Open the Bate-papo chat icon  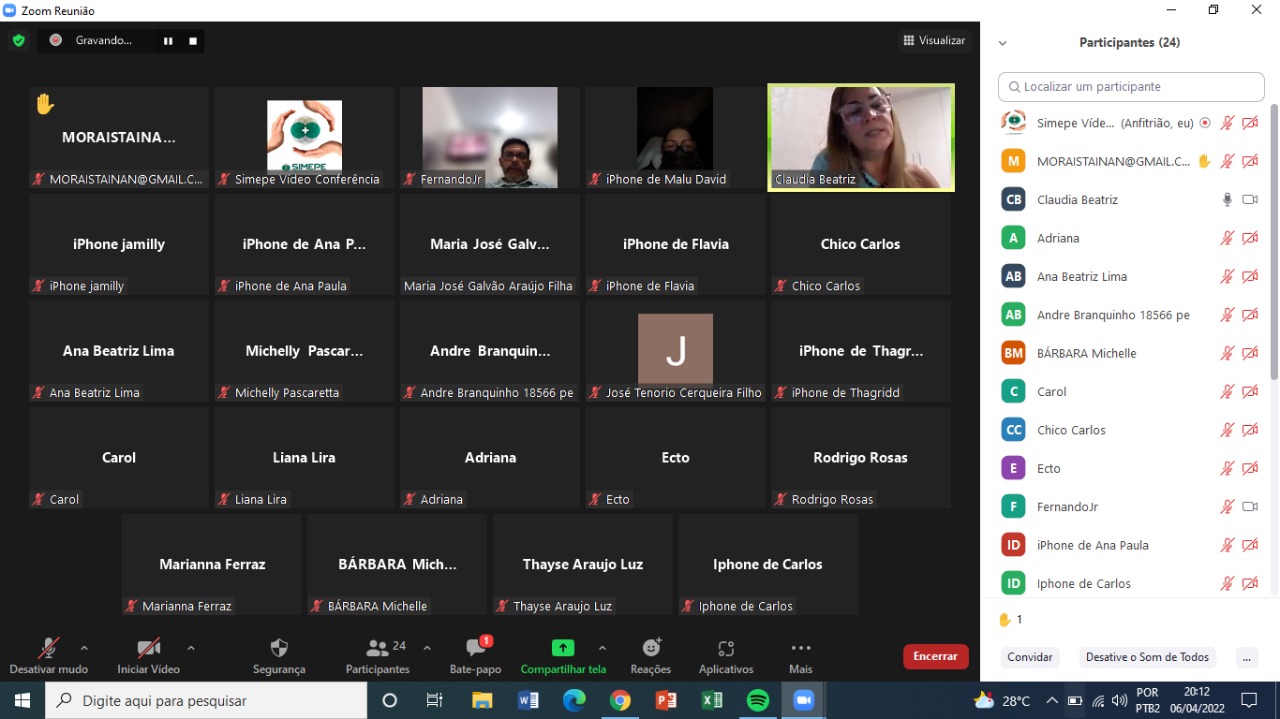point(476,649)
